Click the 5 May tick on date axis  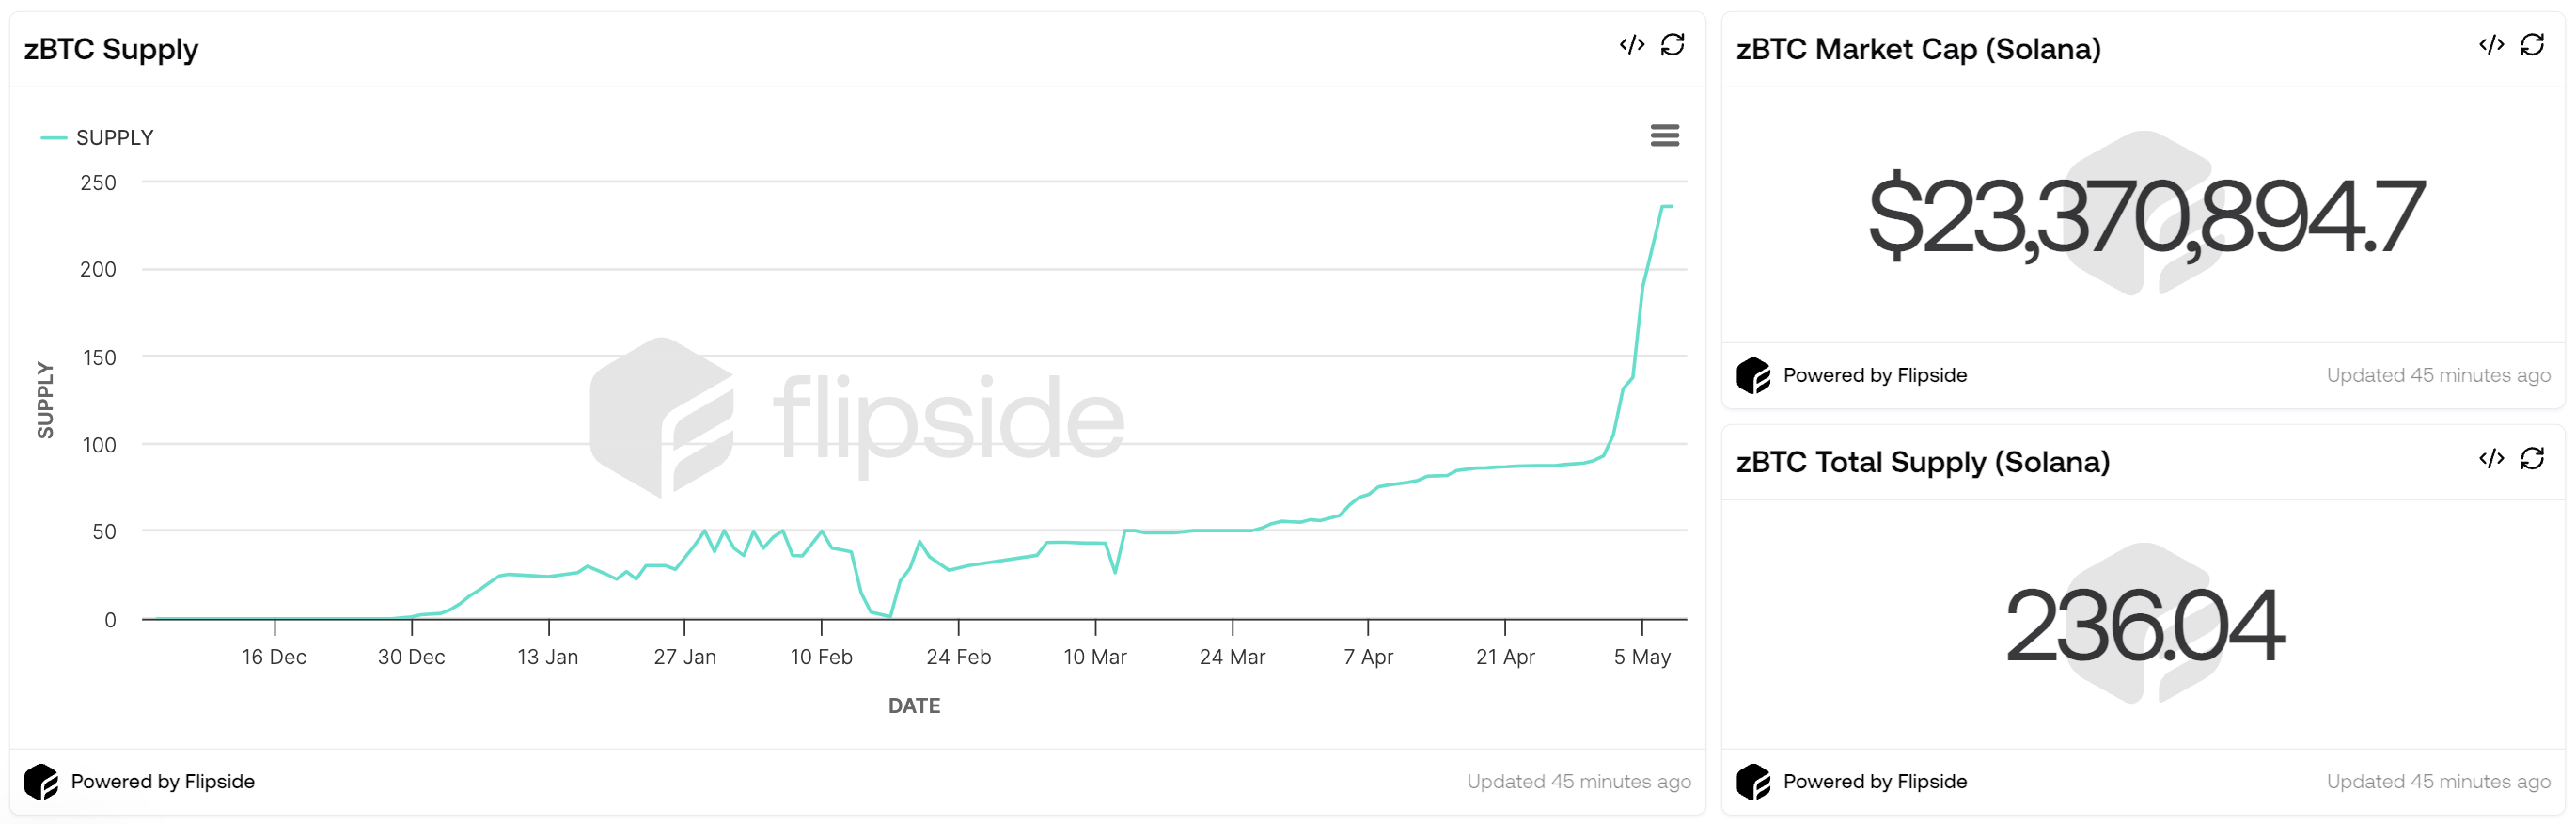(x=1641, y=657)
